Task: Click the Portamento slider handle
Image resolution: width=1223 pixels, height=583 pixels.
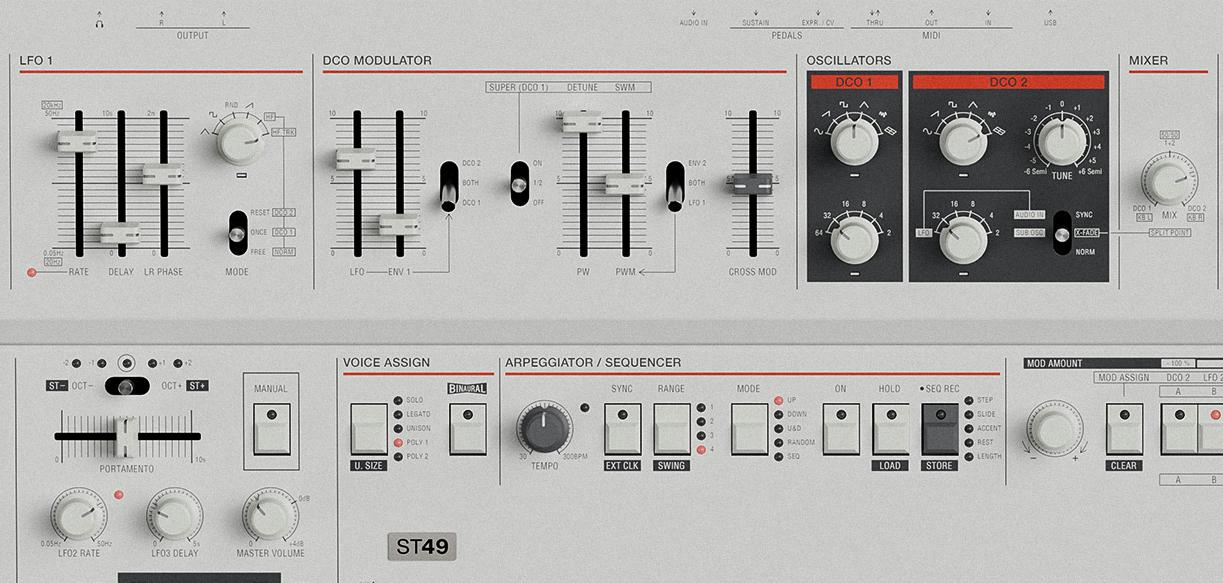Action: click(124, 437)
